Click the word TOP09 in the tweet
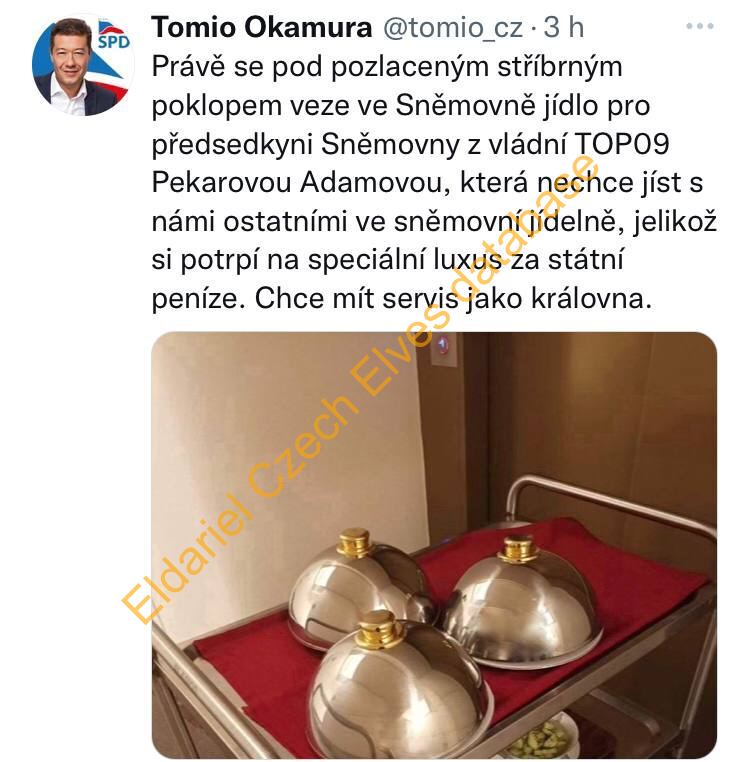The image size is (733, 762). coord(623,144)
